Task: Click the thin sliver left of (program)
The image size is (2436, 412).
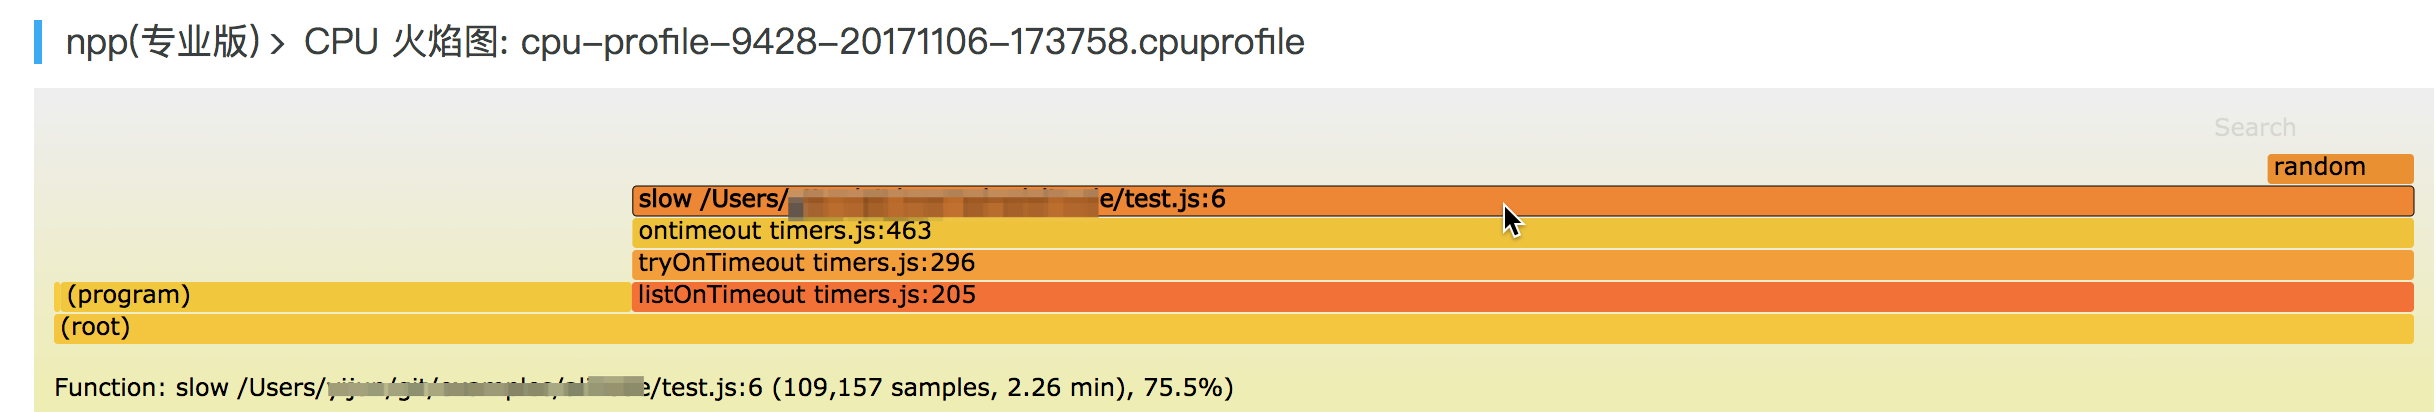Action: 56,296
